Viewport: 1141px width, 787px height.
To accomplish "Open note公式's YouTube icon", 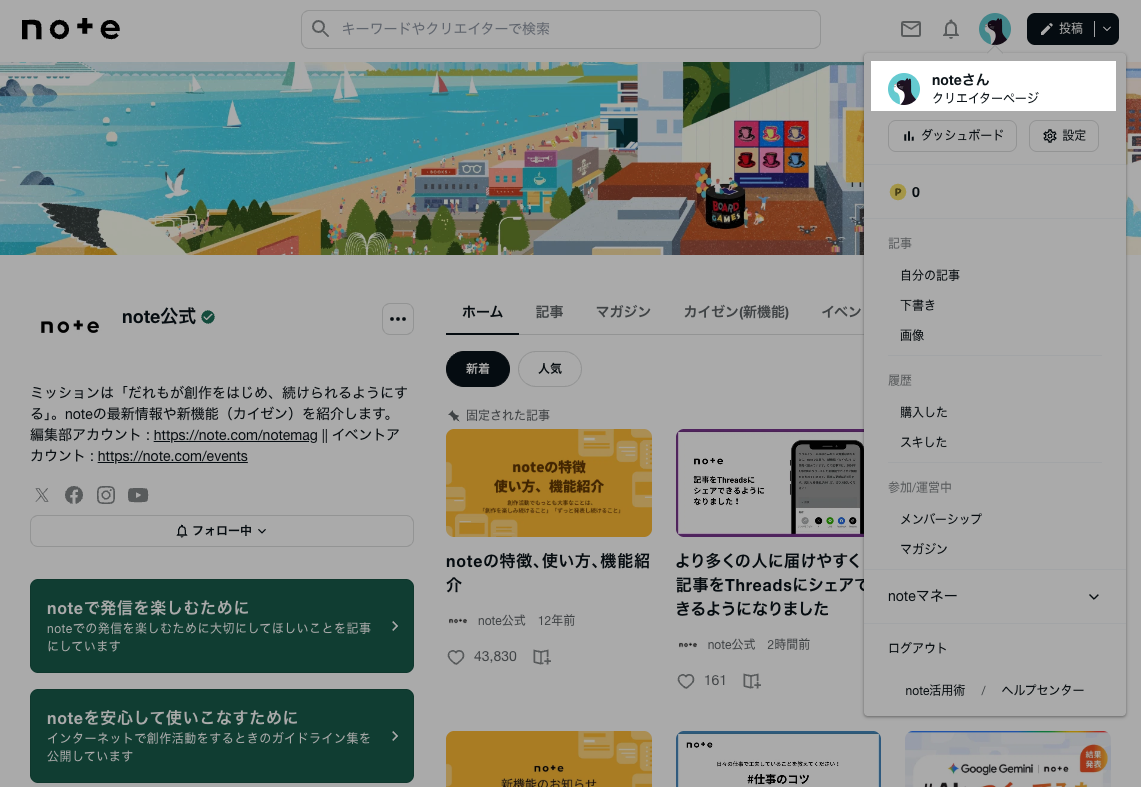I will pyautogui.click(x=138, y=495).
